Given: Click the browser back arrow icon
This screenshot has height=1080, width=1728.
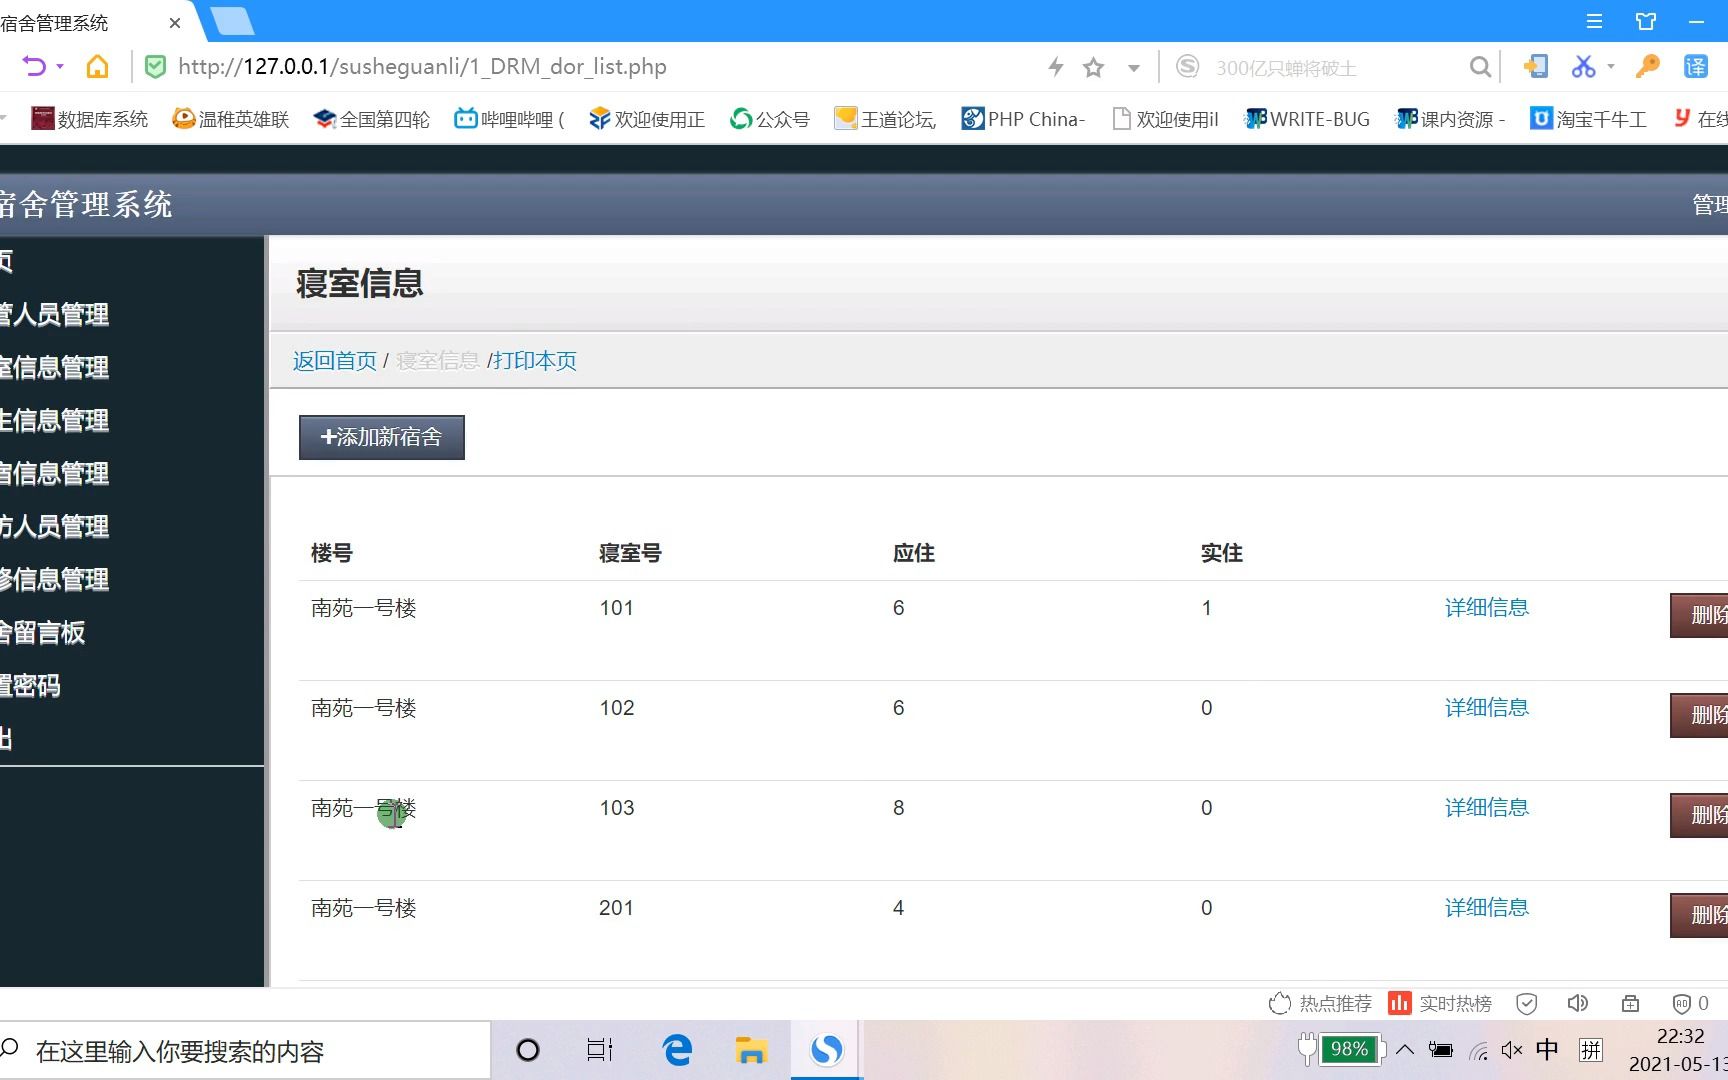Looking at the screenshot, I should 34,67.
